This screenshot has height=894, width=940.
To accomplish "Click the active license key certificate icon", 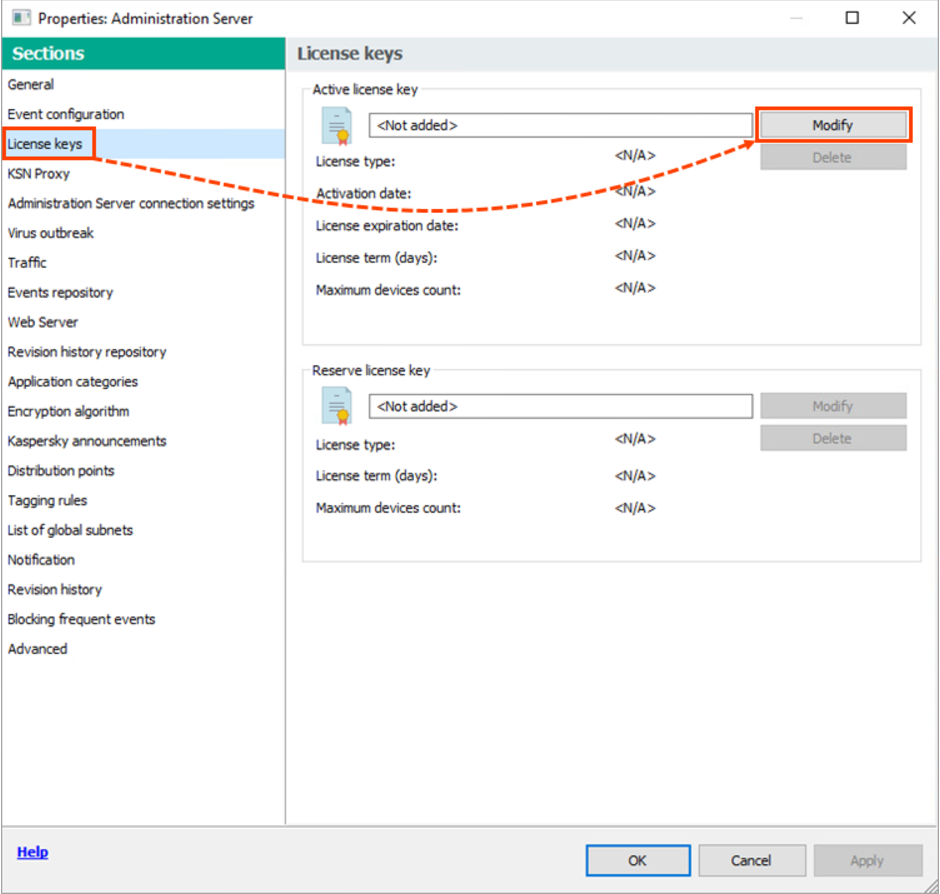I will coord(336,125).
